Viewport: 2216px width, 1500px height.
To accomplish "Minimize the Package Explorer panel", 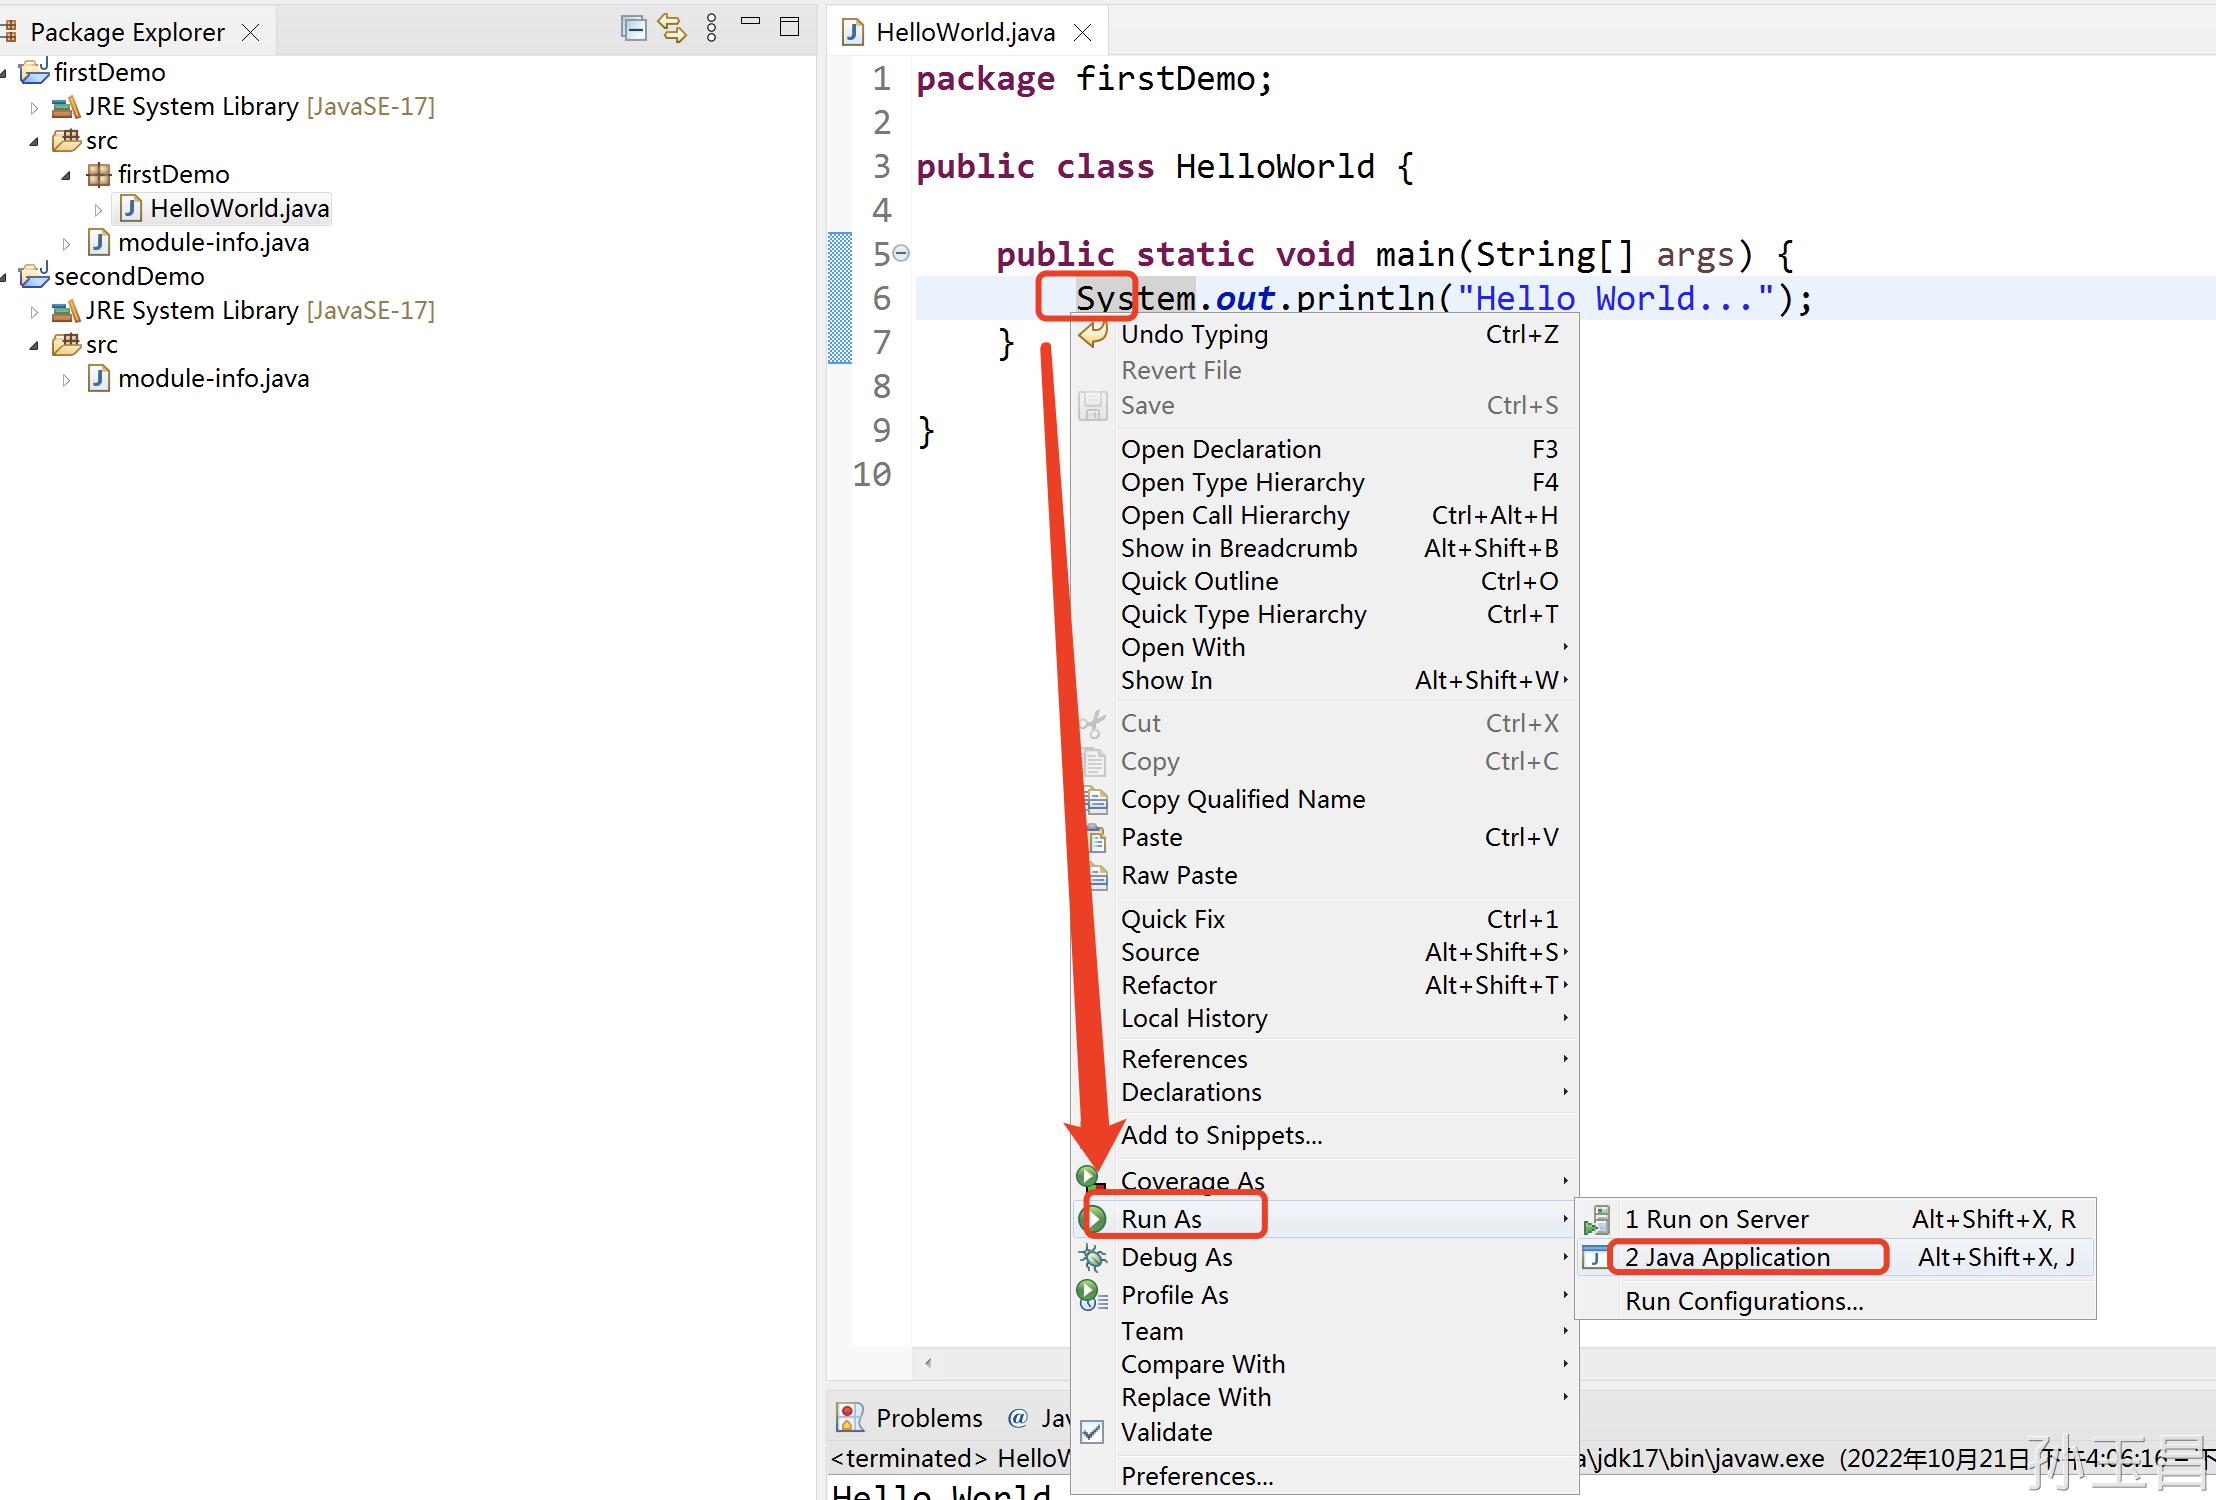I will 751,22.
